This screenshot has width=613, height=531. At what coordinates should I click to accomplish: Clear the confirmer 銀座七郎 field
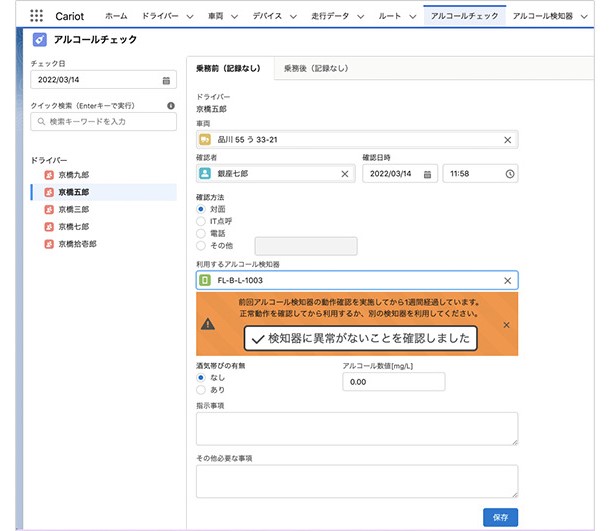pos(345,173)
